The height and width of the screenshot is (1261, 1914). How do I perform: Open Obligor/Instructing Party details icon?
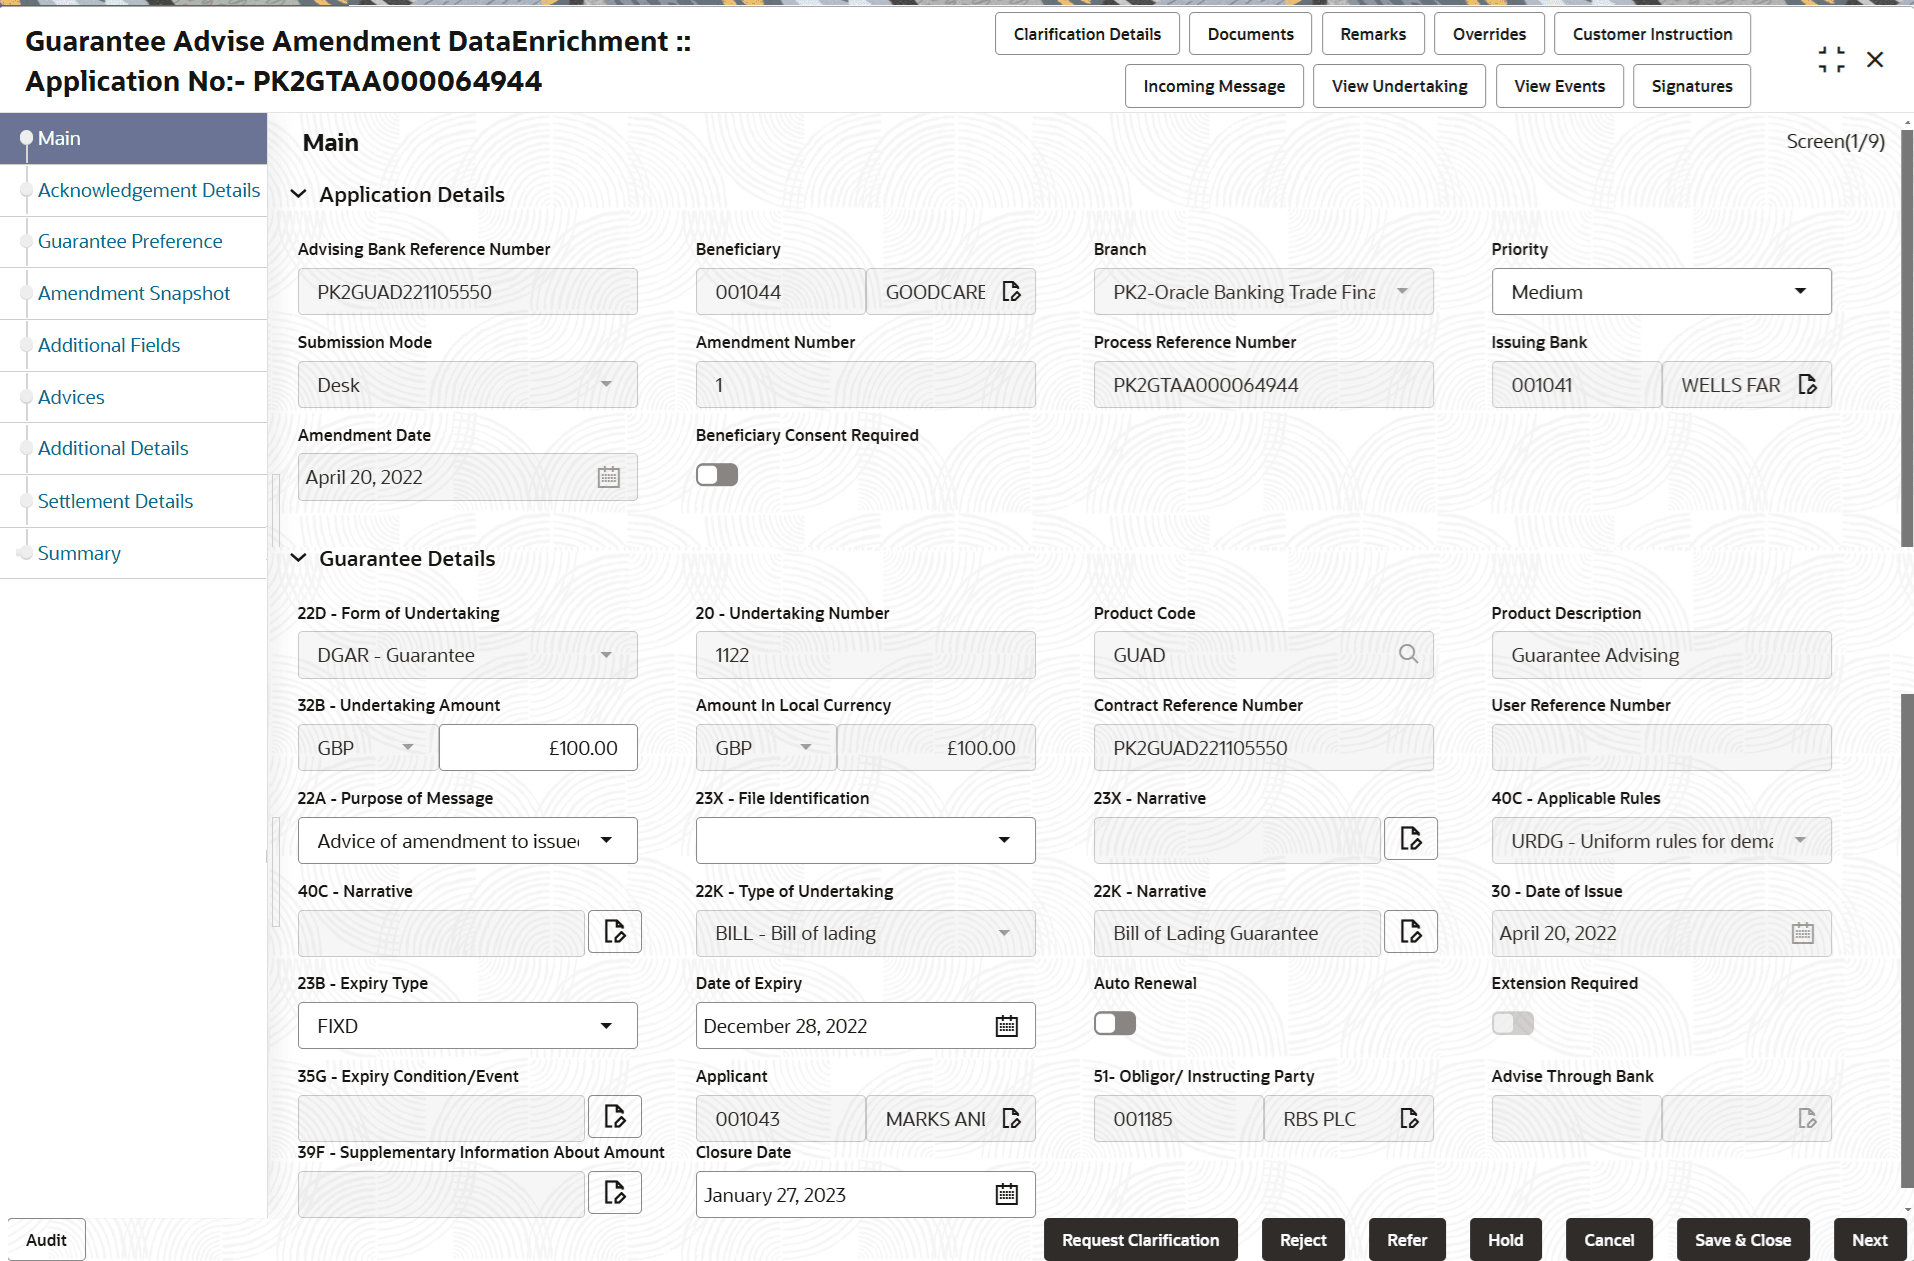click(x=1409, y=1119)
